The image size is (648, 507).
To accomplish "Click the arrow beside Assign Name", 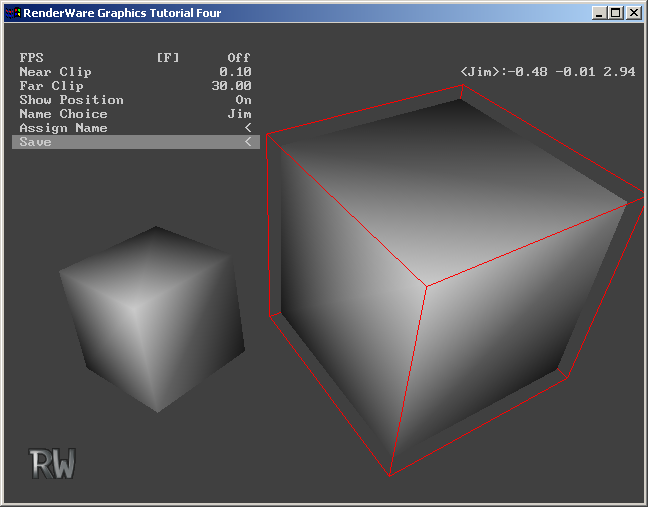I will point(248,128).
